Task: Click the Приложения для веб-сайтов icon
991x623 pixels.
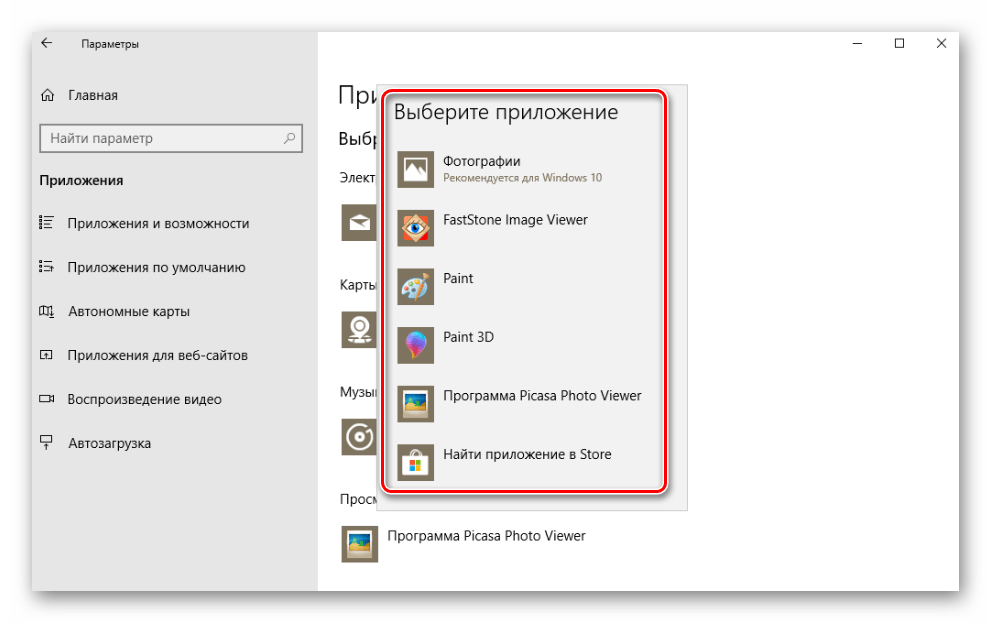Action: [46, 354]
